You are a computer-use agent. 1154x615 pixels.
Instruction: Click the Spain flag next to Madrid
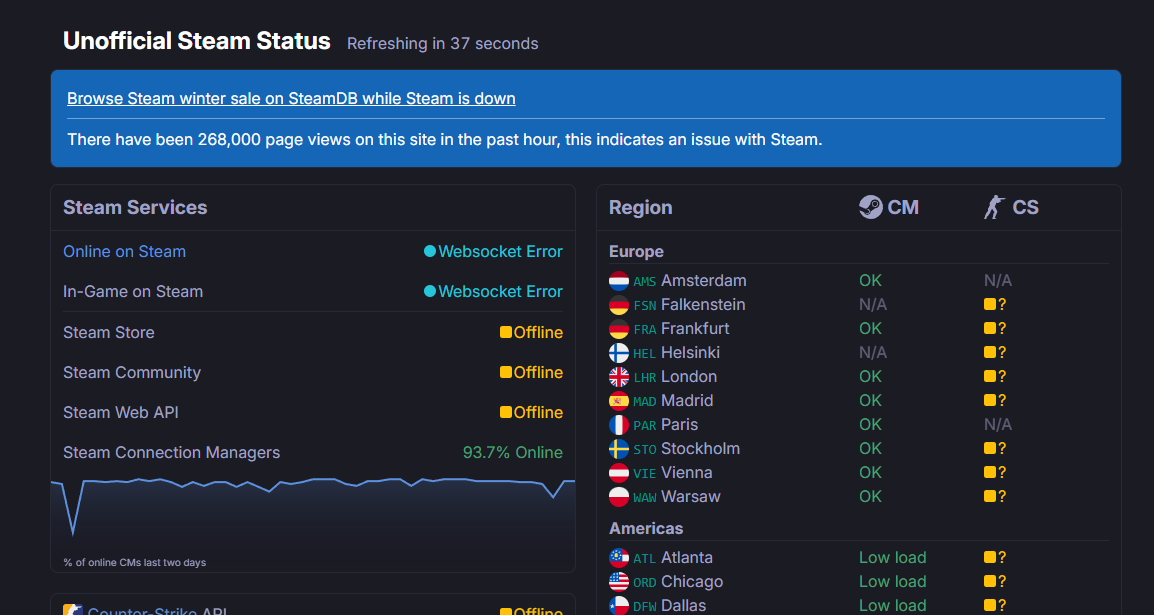(619, 401)
